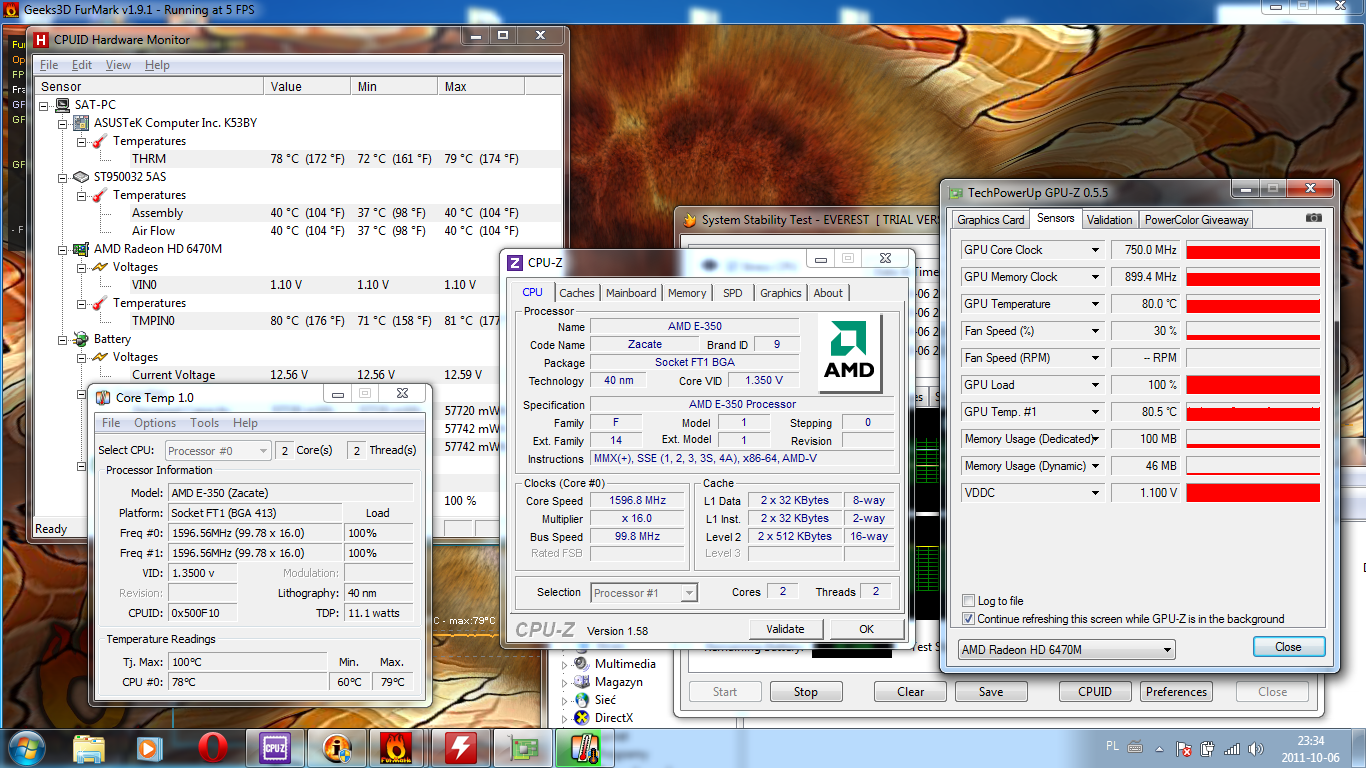Click the Battery icon in the HWMonitor tree
The image size is (1366, 768).
coord(81,339)
